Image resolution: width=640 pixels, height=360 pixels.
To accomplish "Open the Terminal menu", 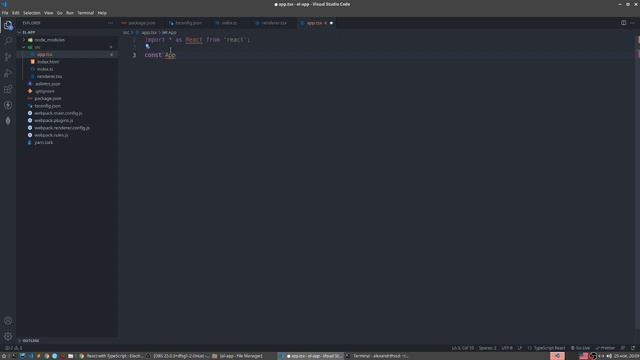I will tap(86, 13).
